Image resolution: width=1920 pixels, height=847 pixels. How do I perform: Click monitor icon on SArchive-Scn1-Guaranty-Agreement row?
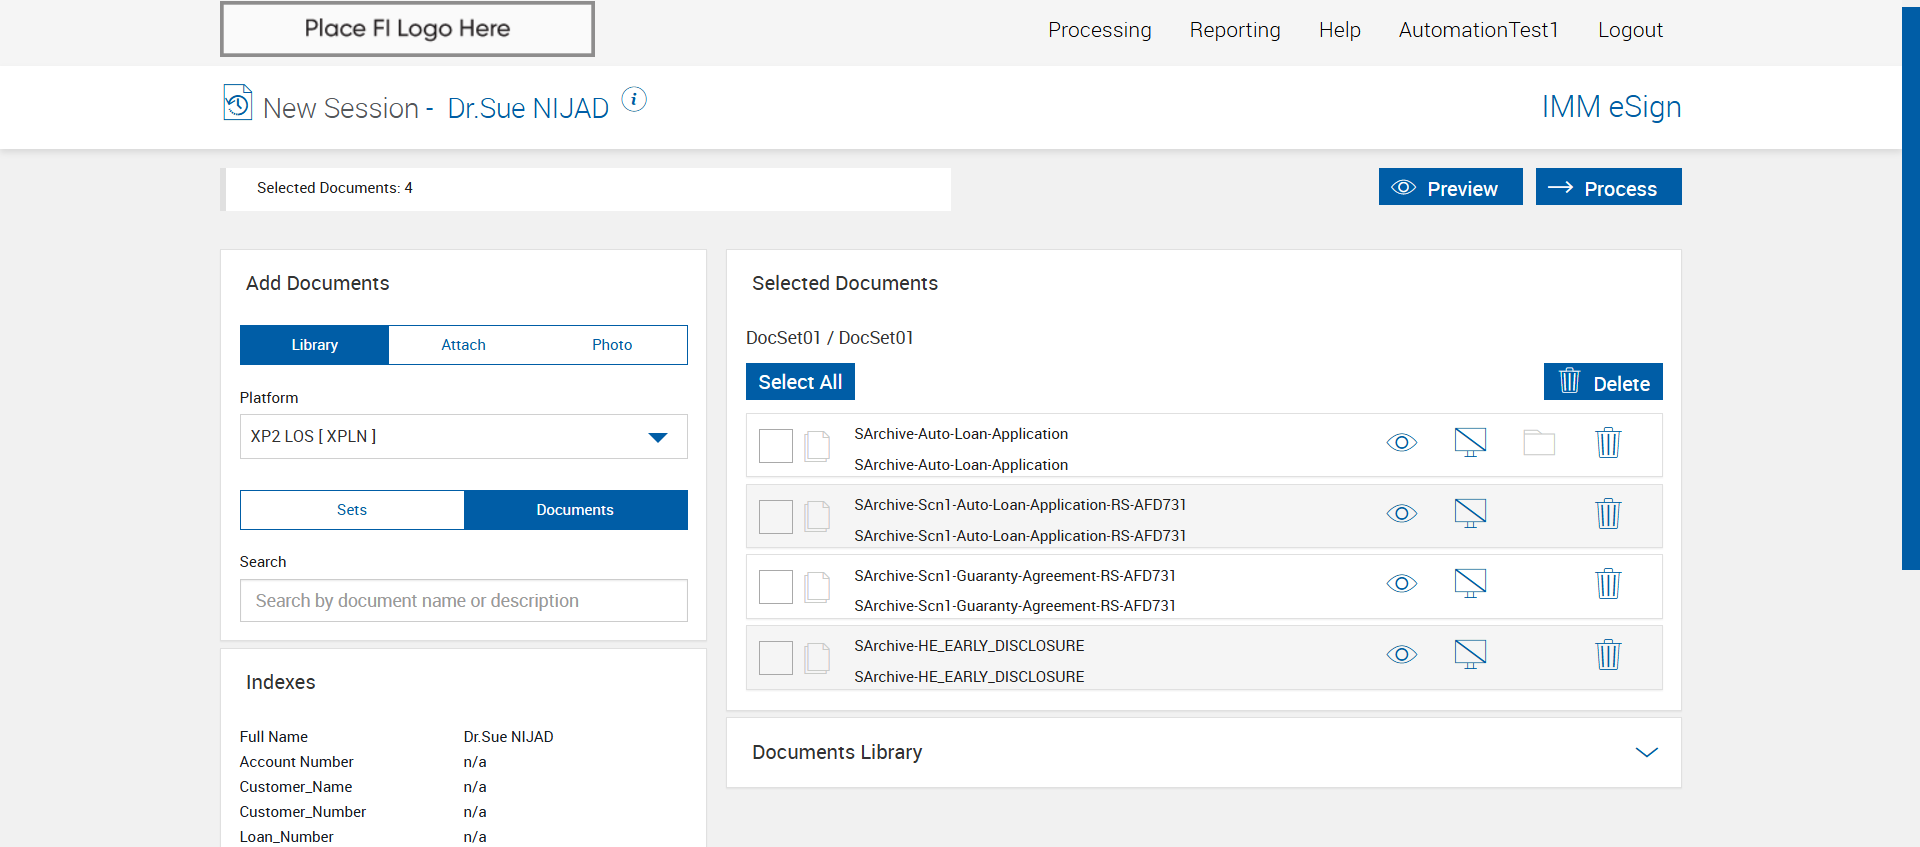tap(1469, 584)
